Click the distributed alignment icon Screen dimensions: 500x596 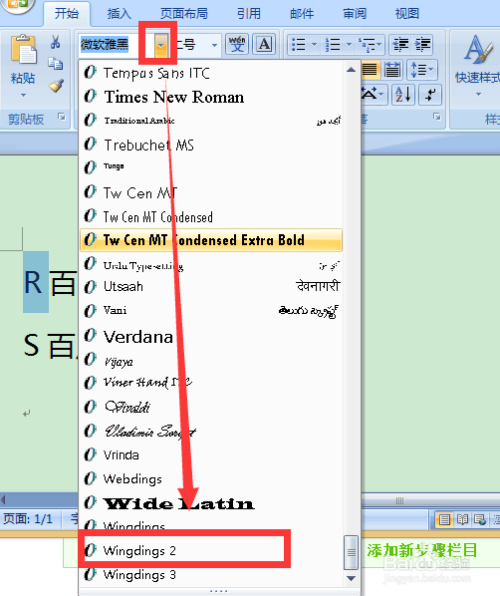392,70
